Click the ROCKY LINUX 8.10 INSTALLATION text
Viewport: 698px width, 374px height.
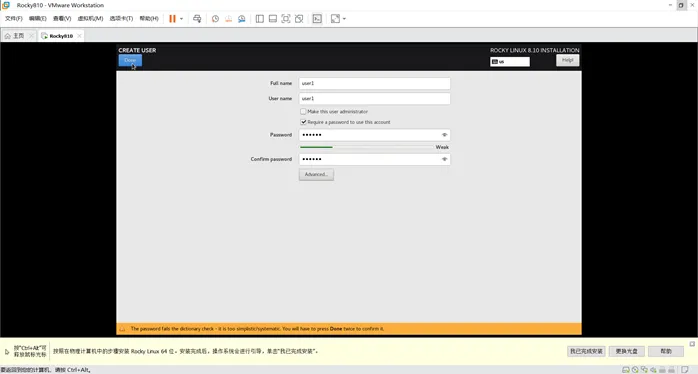click(535, 50)
